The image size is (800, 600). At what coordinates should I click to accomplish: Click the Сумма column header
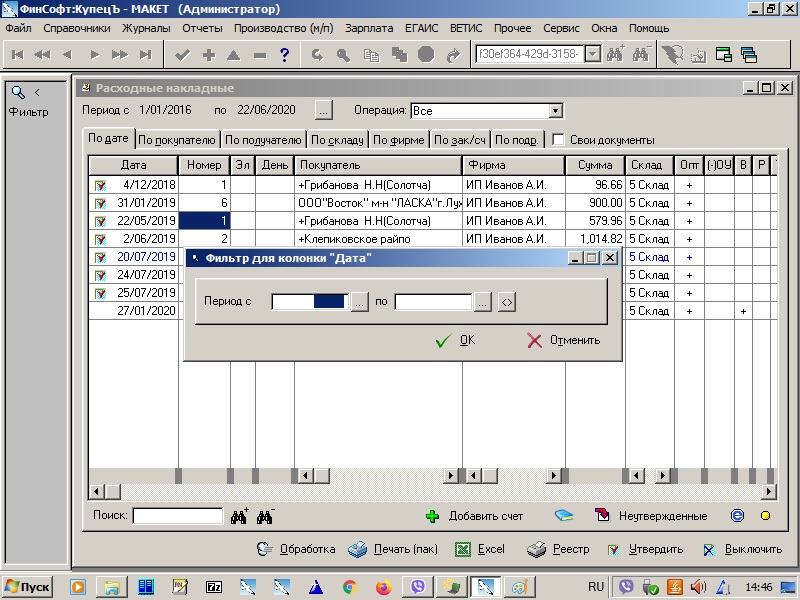[595, 165]
